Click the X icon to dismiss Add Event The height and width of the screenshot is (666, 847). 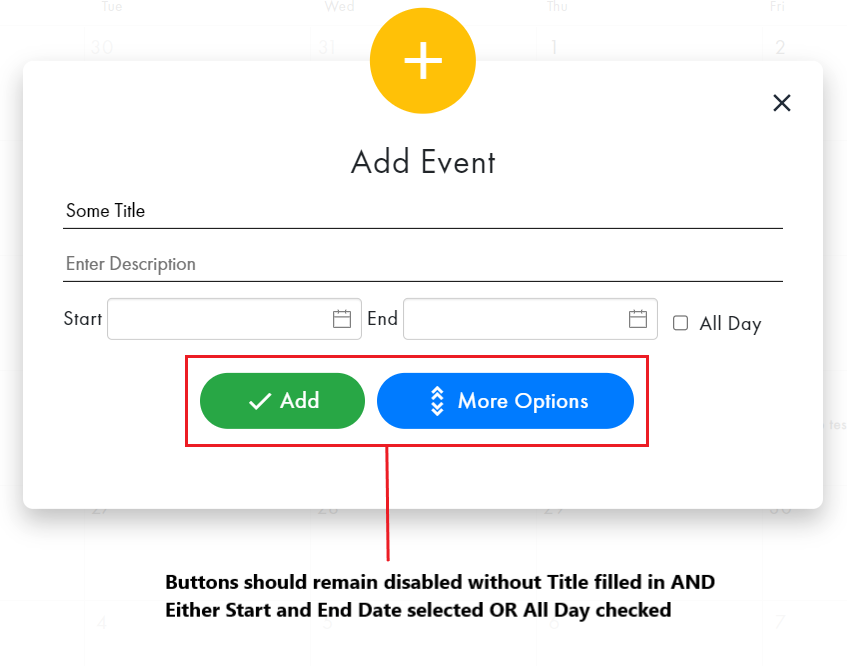pyautogui.click(x=781, y=102)
